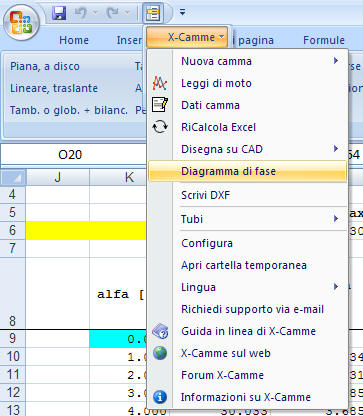Click the X-Camme sul web globe icon

tap(160, 353)
